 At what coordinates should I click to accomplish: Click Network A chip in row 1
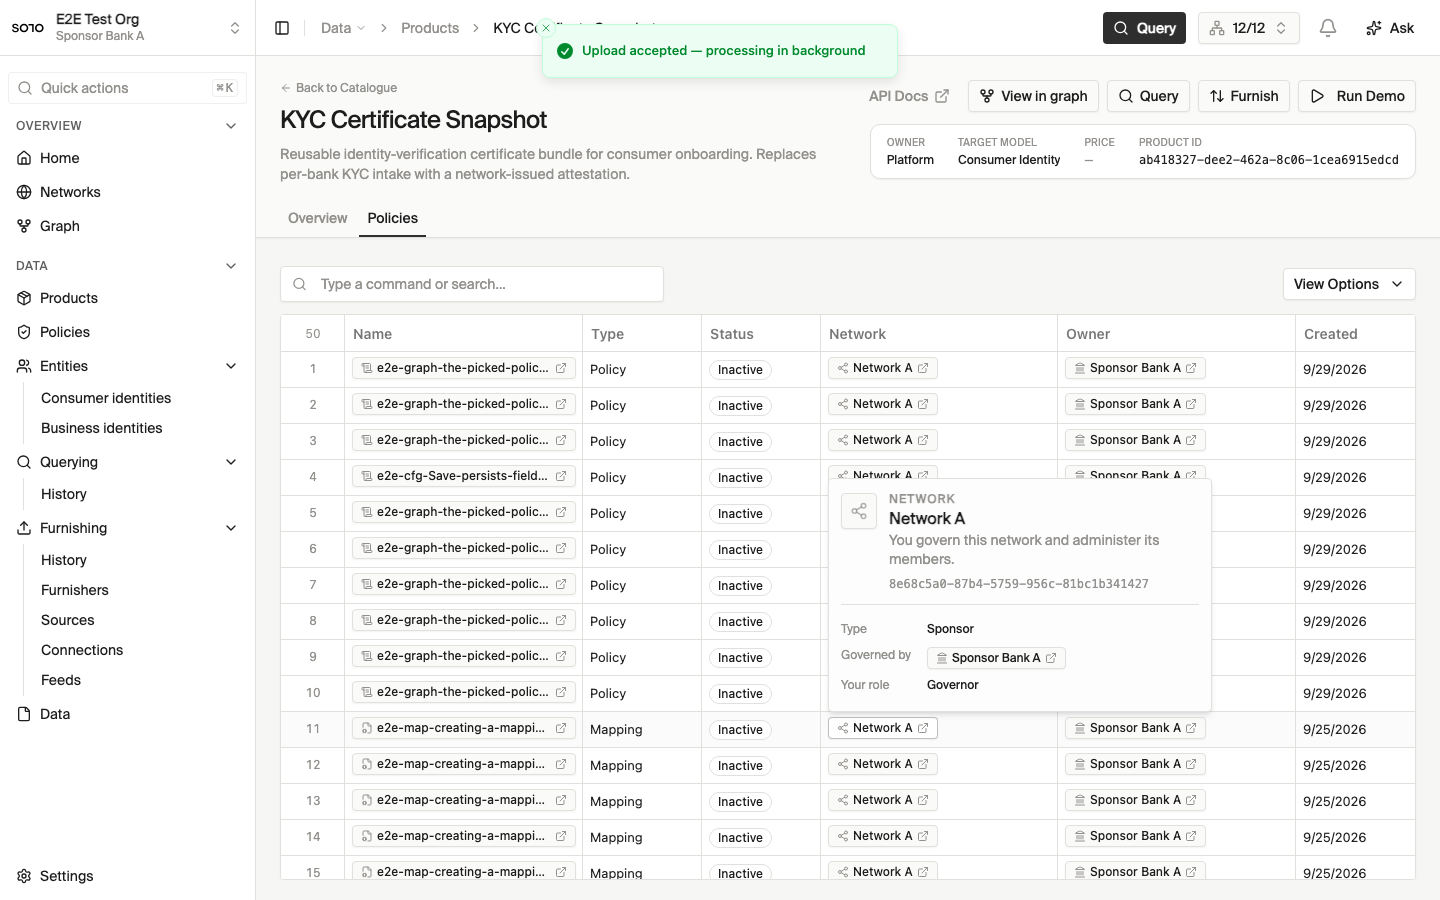point(883,368)
